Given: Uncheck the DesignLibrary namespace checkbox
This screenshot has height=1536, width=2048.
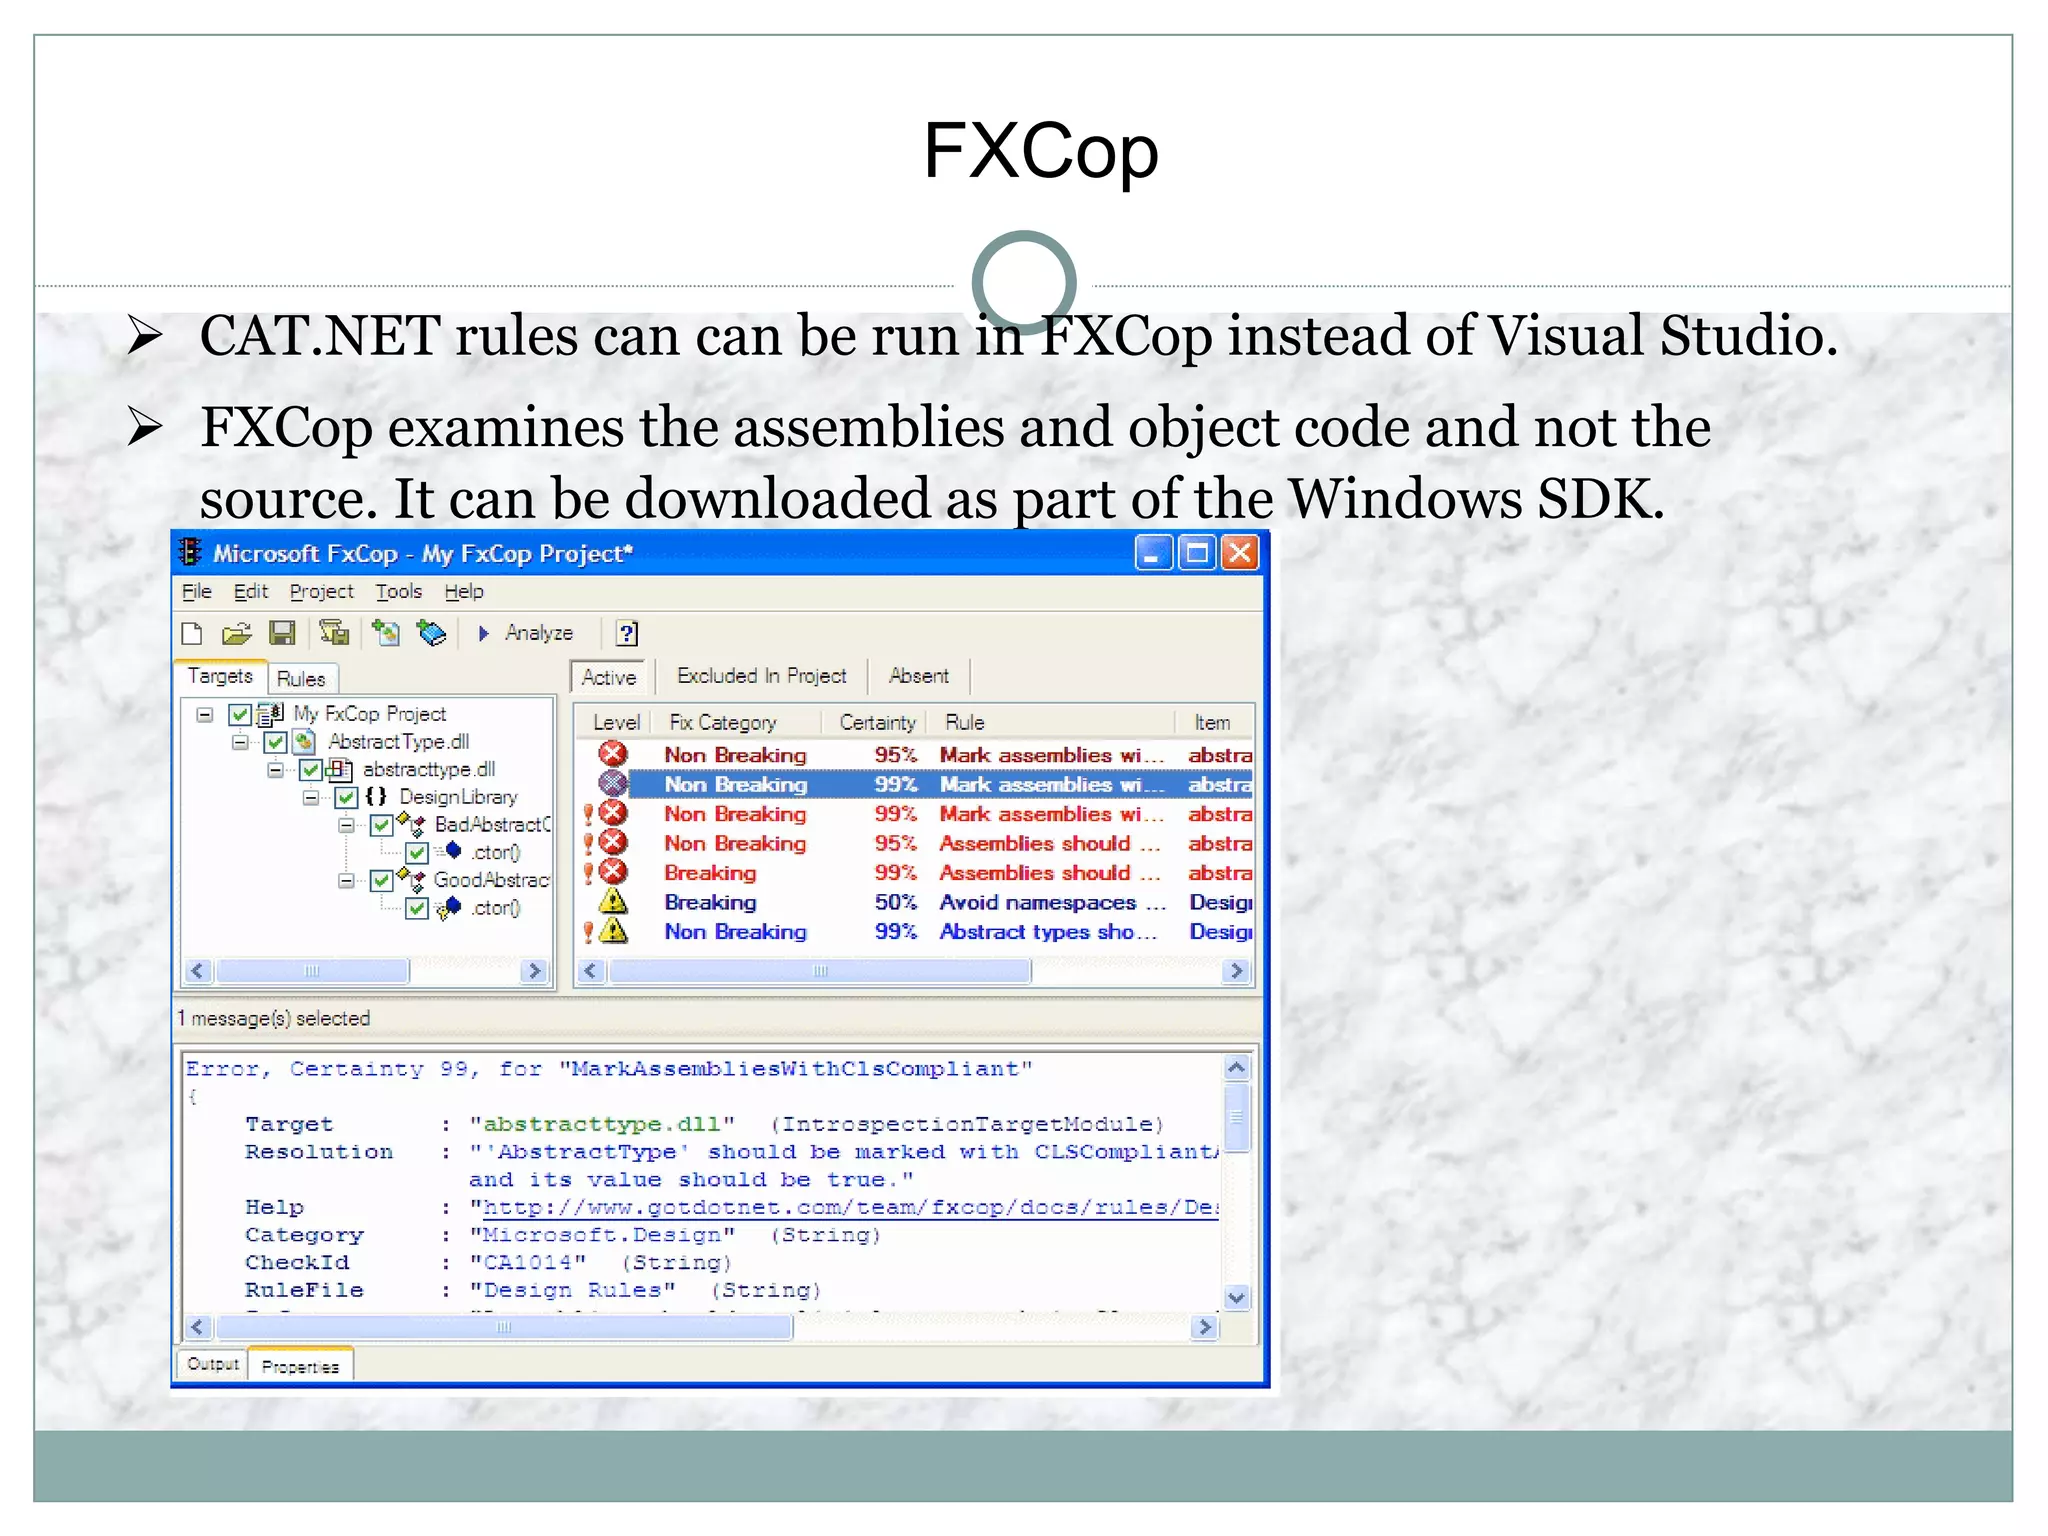Looking at the screenshot, I should pos(346,797).
